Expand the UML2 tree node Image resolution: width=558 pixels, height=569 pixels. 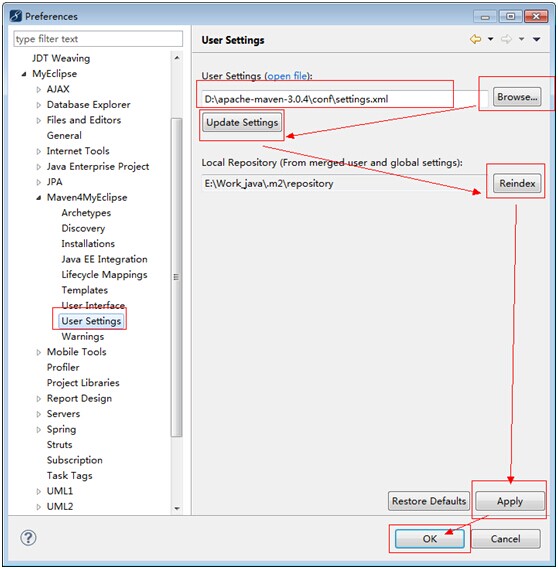(x=39, y=507)
